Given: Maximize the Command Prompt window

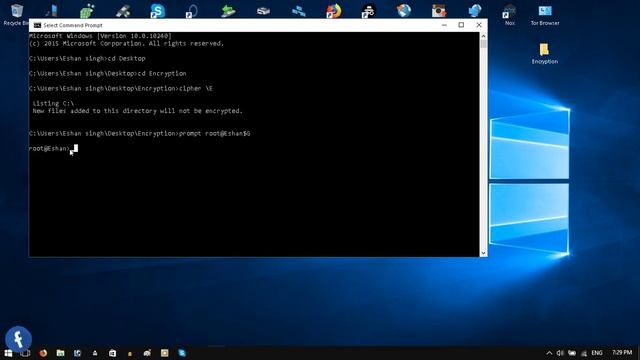Looking at the screenshot, I should (461, 25).
